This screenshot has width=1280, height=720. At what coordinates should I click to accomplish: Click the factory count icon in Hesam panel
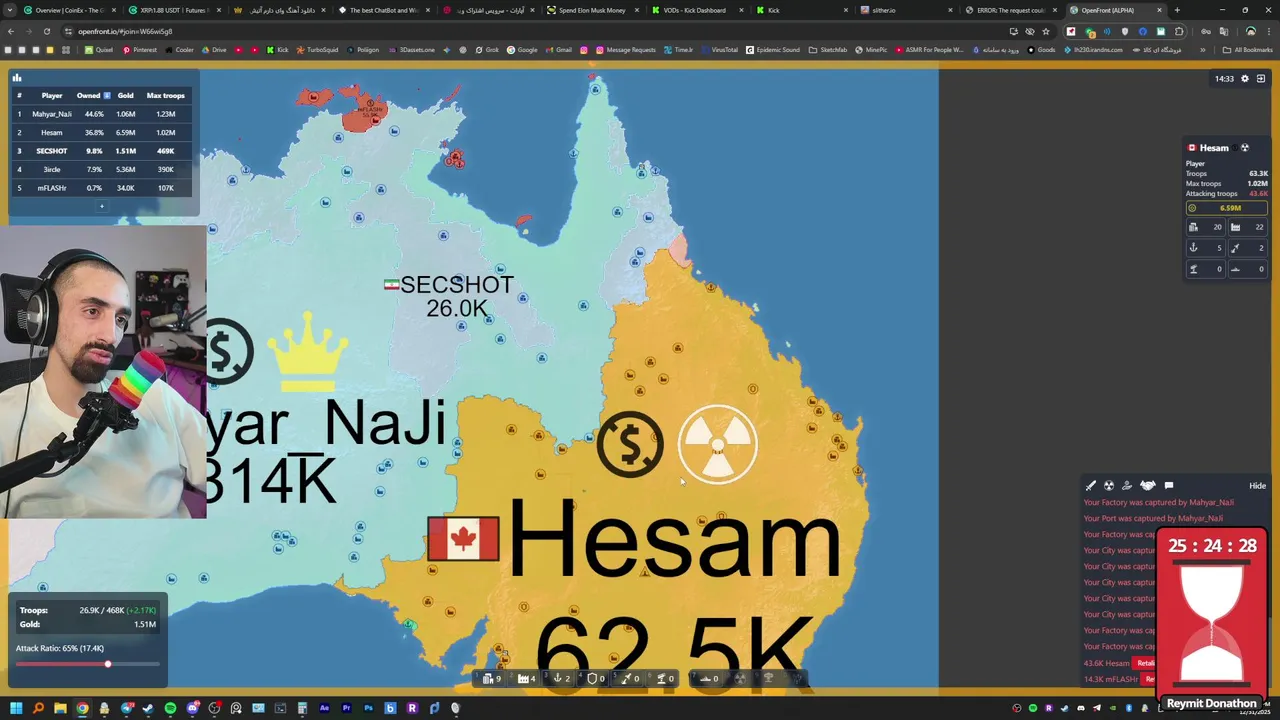[1236, 227]
